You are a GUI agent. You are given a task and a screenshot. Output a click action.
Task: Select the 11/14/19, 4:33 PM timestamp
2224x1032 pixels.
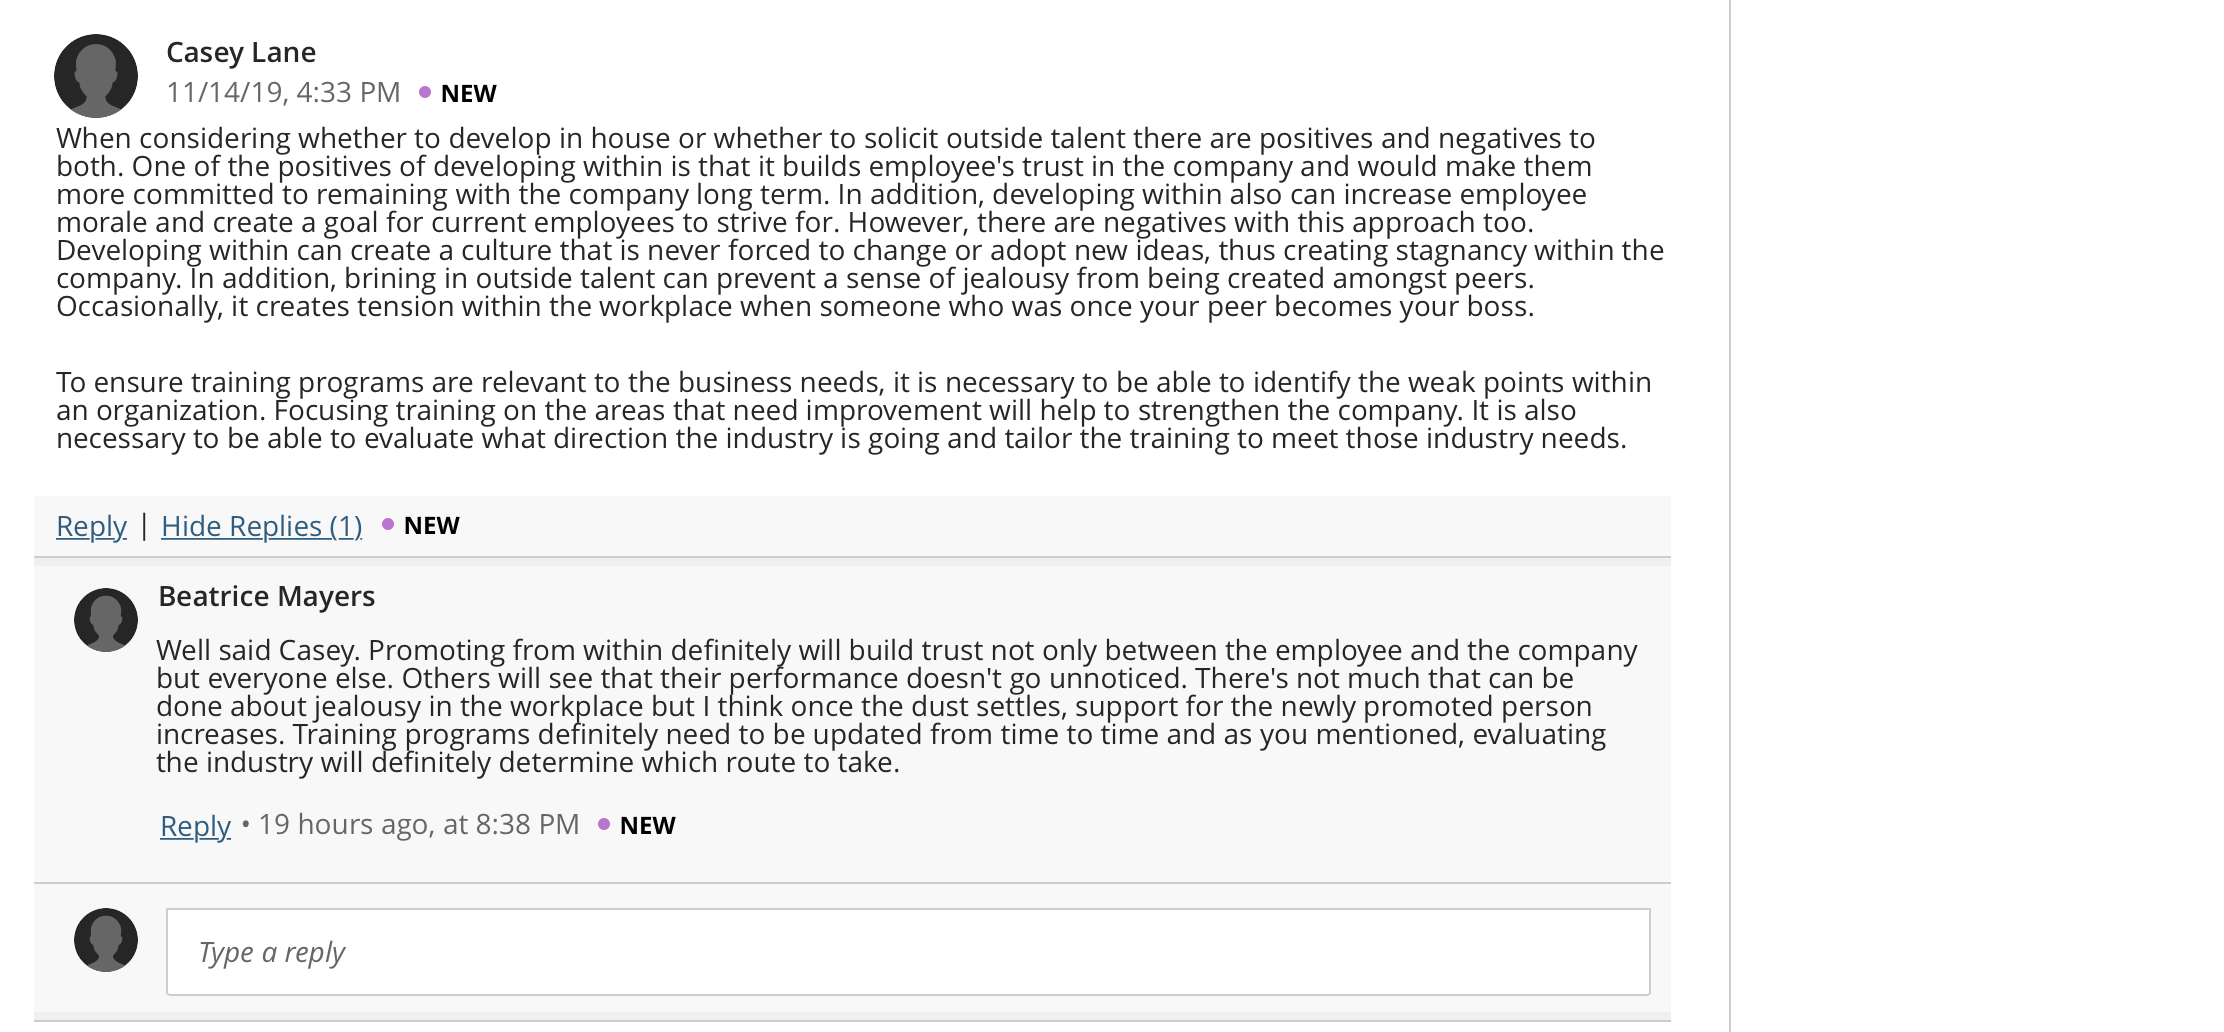click(283, 92)
